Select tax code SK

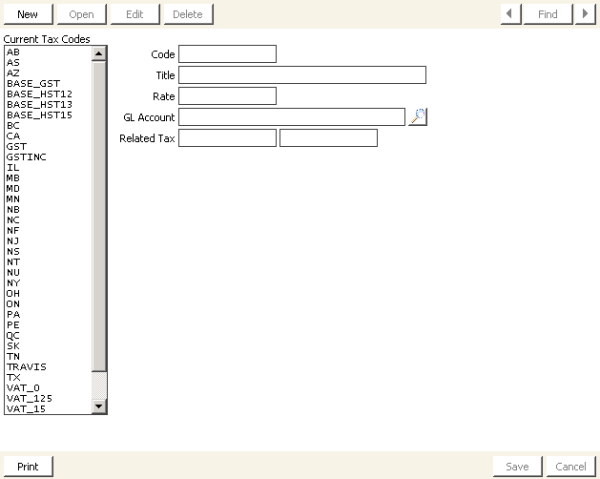click(48, 346)
